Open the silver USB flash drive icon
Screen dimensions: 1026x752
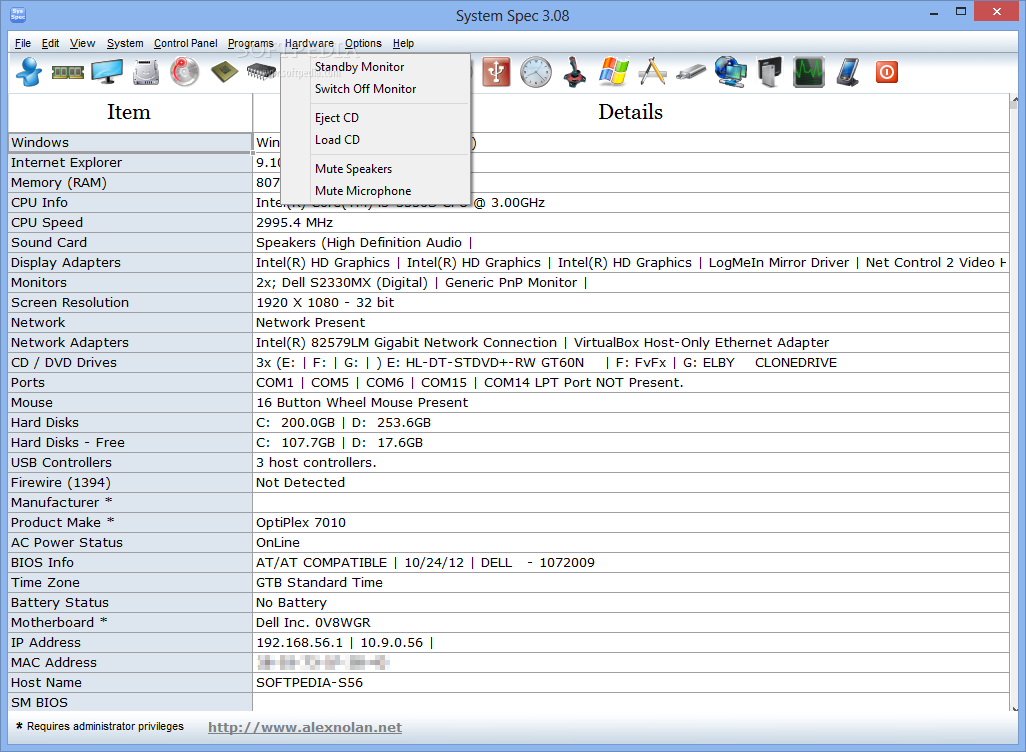click(691, 72)
